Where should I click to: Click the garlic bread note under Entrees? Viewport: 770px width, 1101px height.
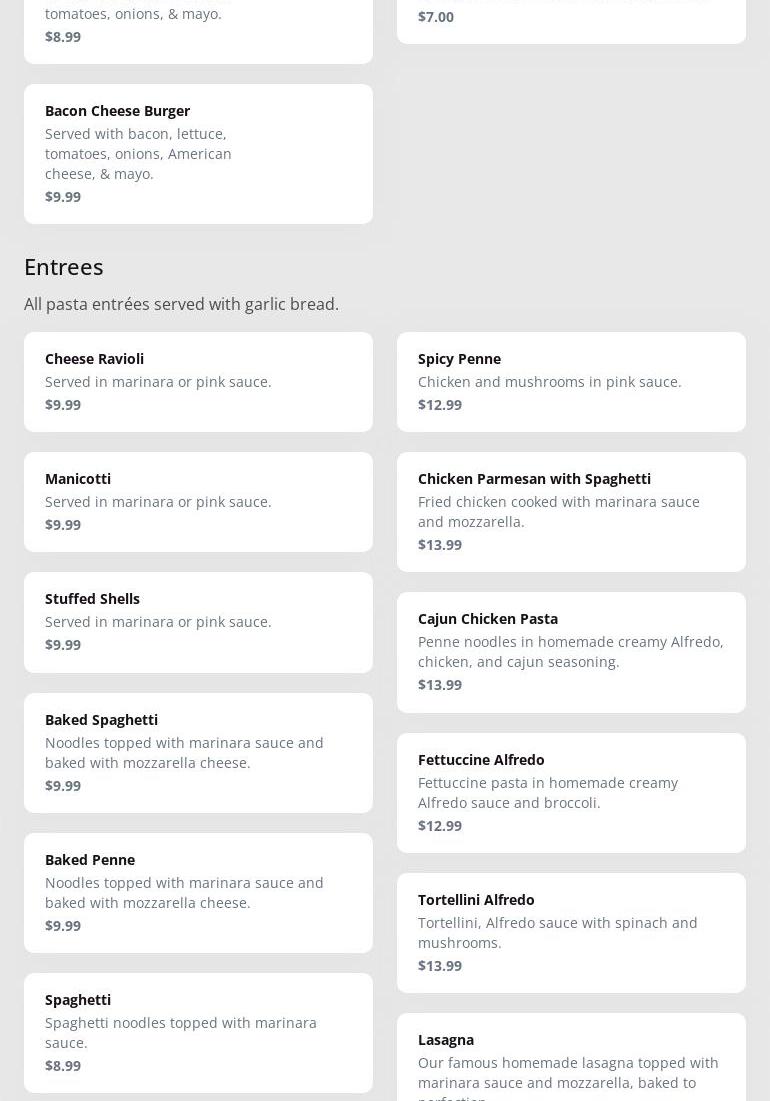coord(181,304)
